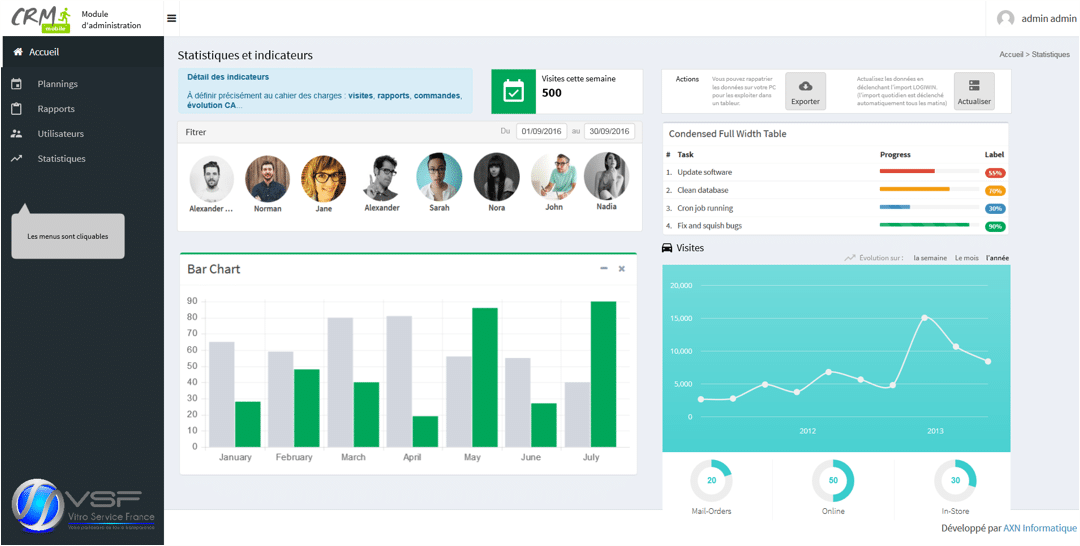Select Alexander … user's avatar with beard

click(x=211, y=178)
